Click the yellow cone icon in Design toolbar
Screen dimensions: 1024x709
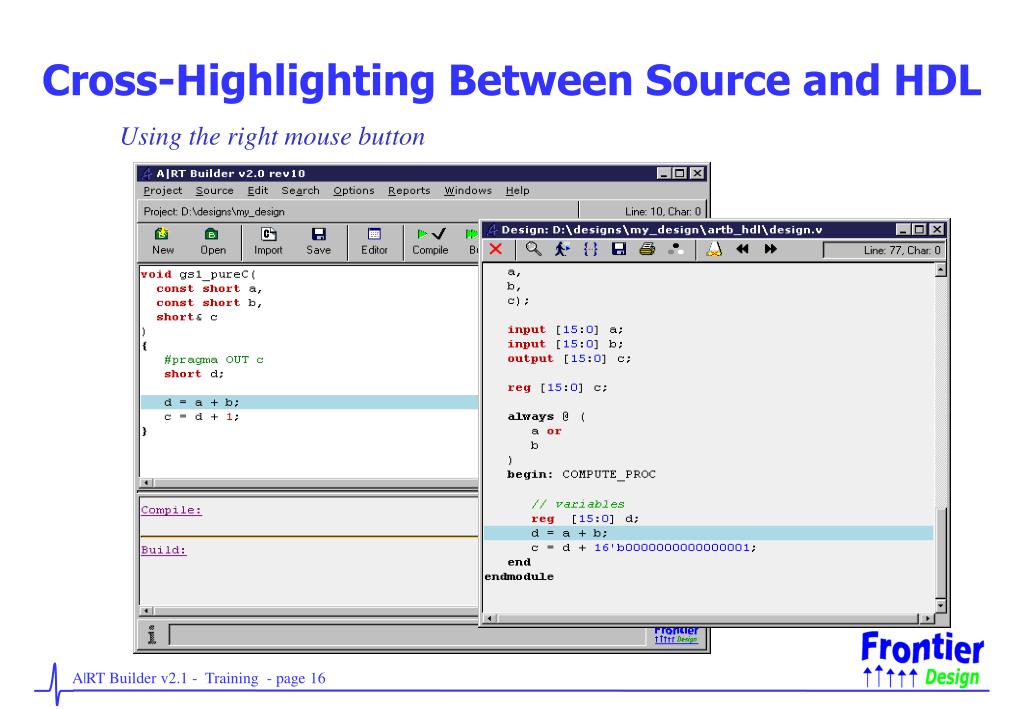click(x=714, y=249)
